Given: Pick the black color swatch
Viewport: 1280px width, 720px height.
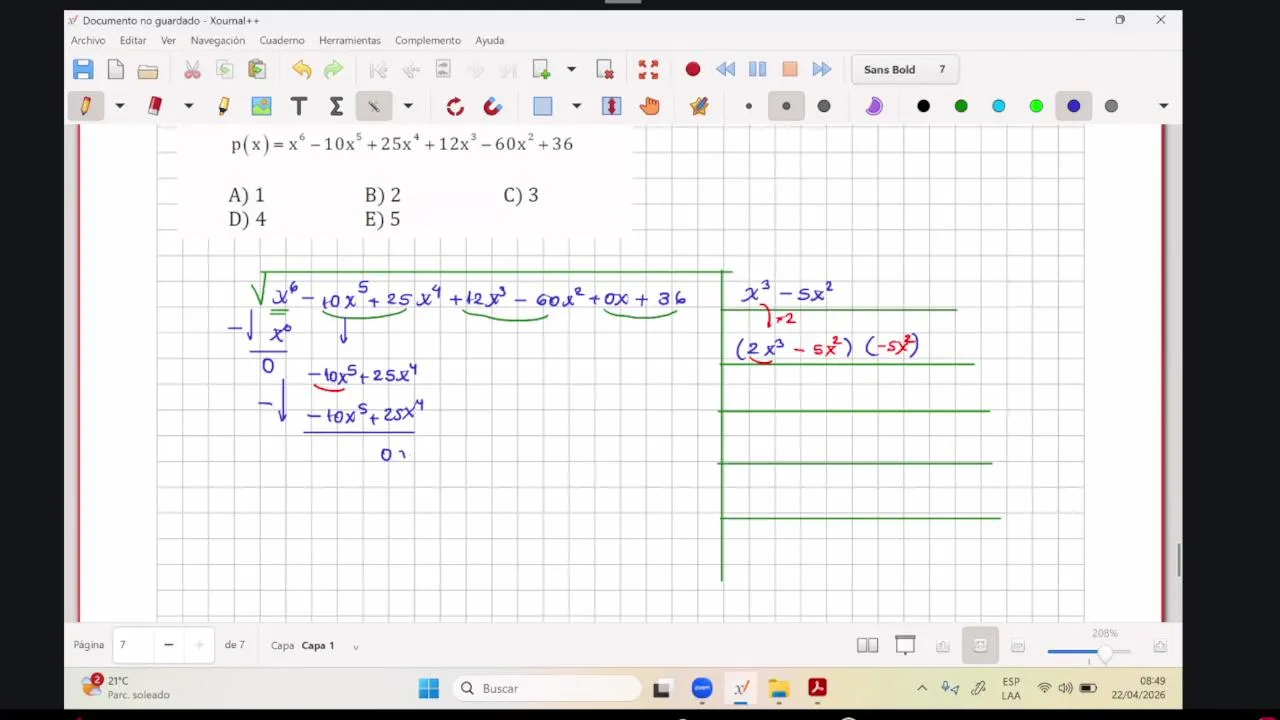Looking at the screenshot, I should pos(923,106).
